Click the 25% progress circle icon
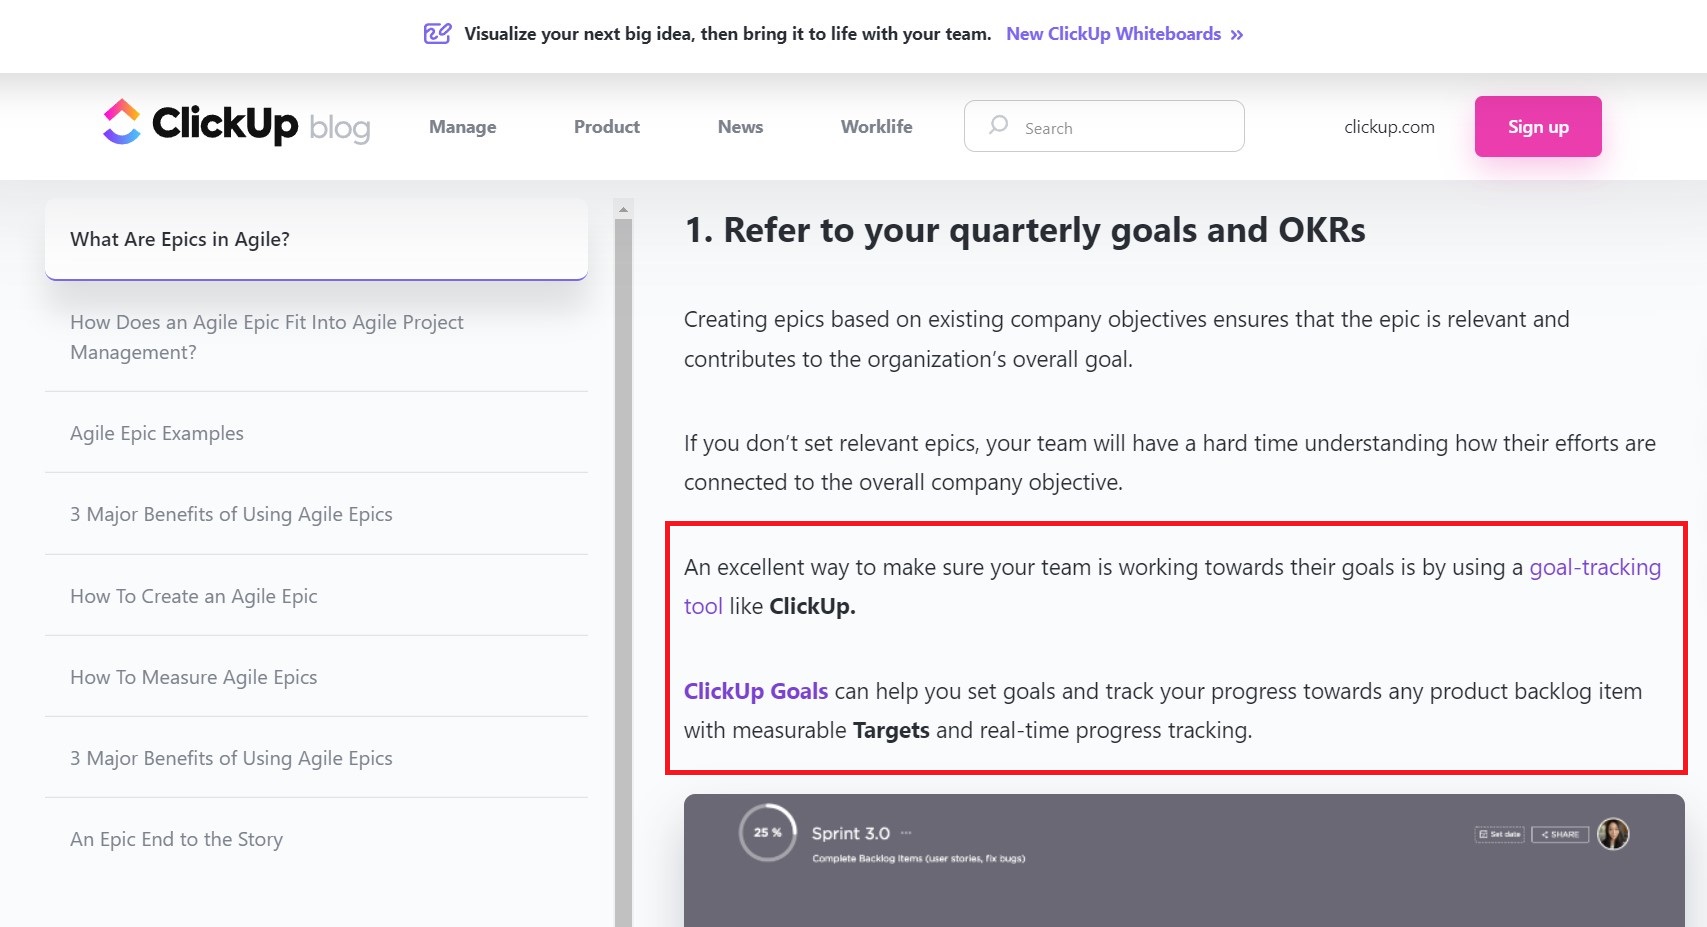 pyautogui.click(x=767, y=832)
